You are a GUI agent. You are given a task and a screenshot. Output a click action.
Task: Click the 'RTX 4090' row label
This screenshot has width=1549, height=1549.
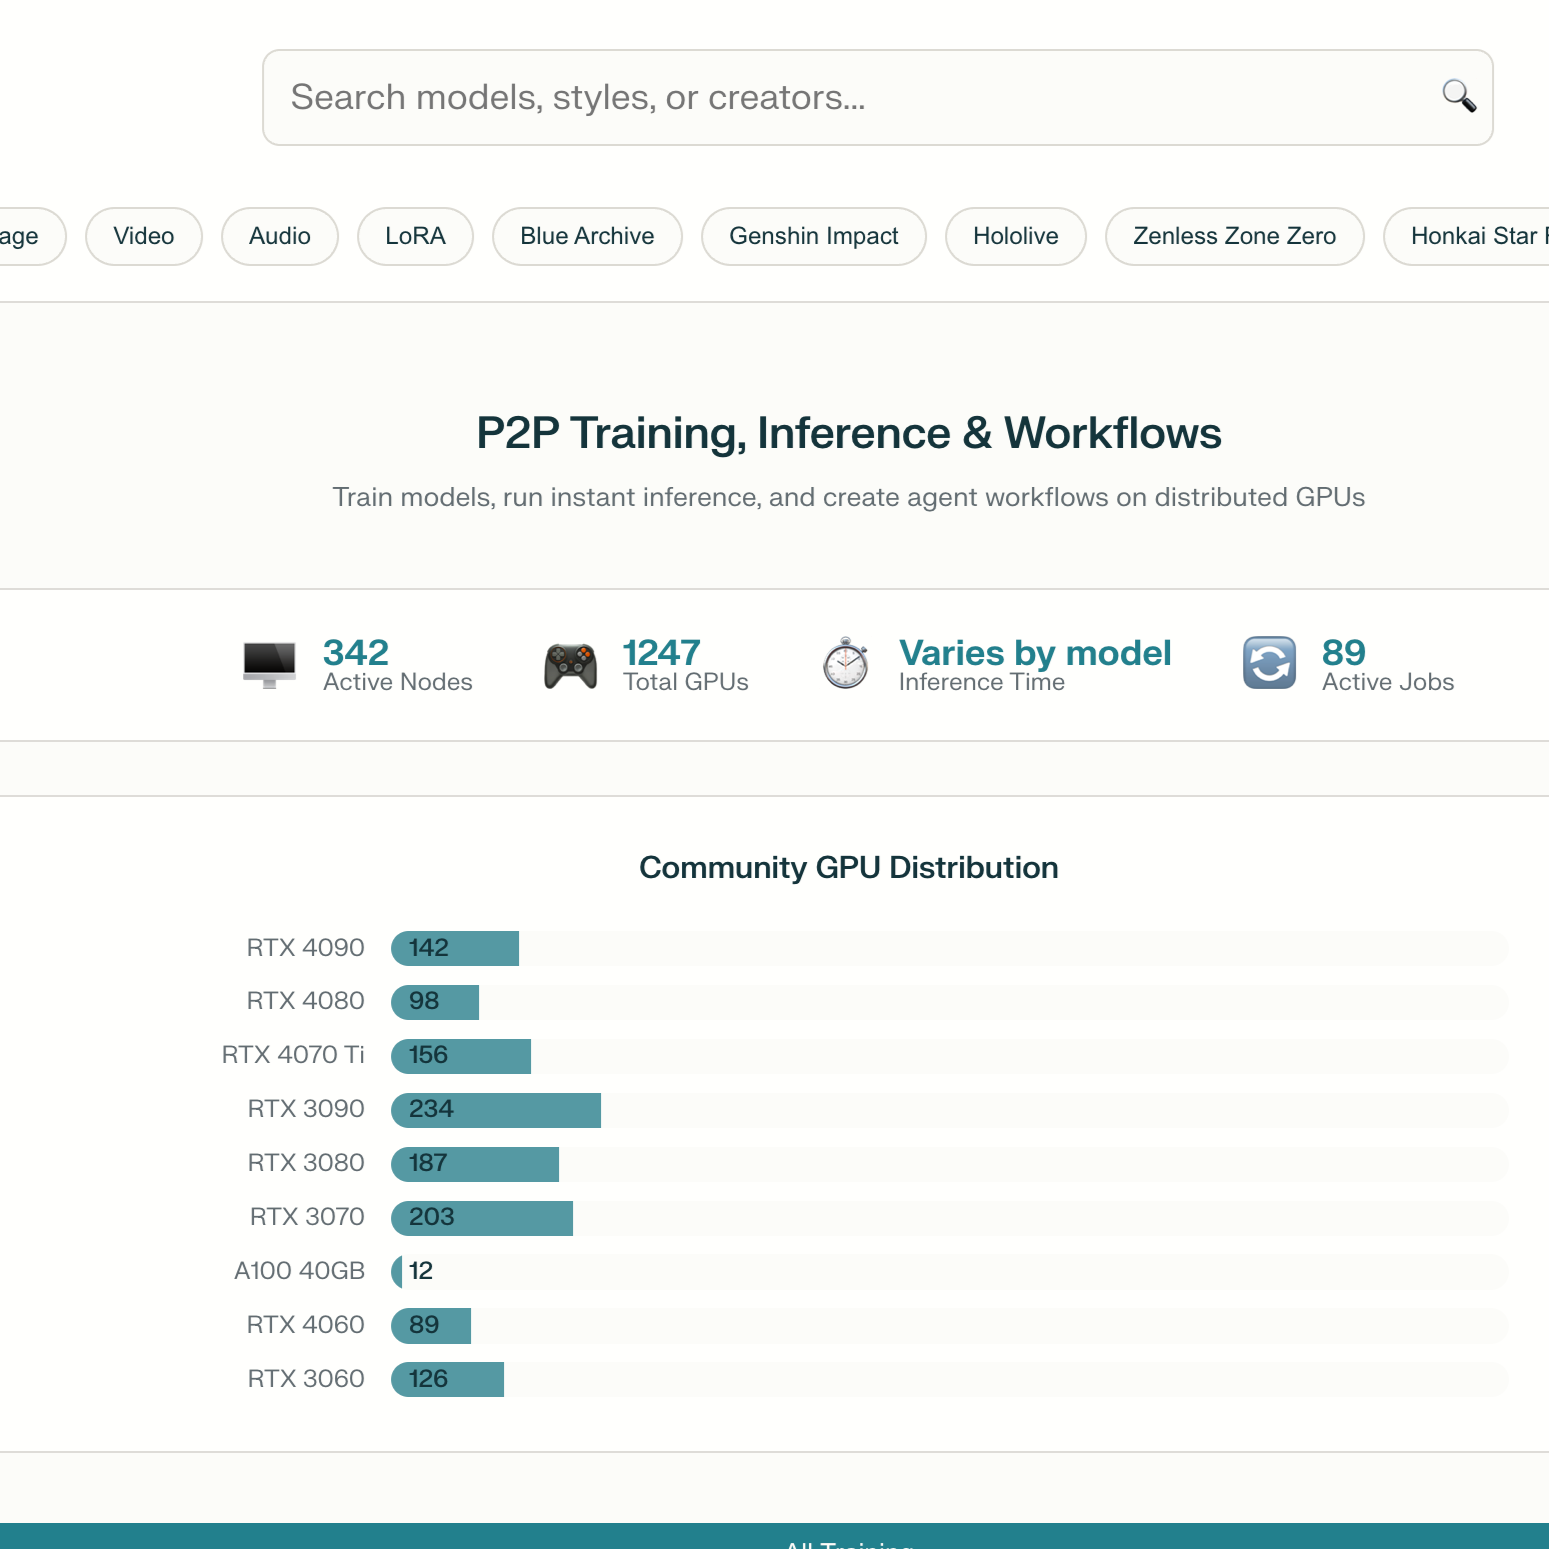click(x=306, y=948)
